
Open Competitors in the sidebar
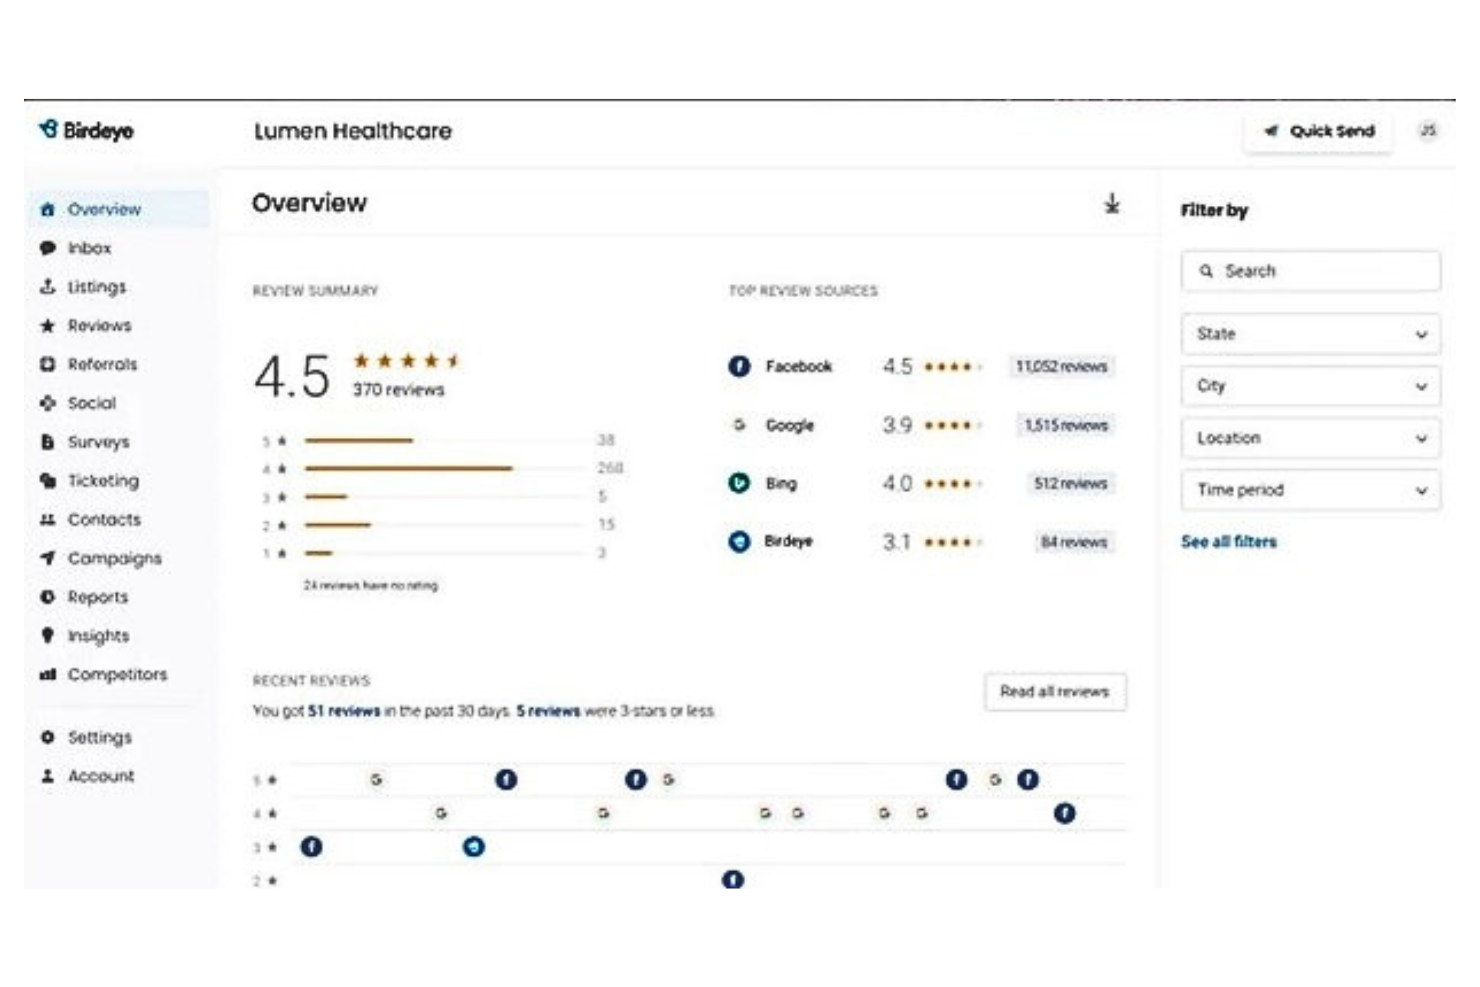117,674
